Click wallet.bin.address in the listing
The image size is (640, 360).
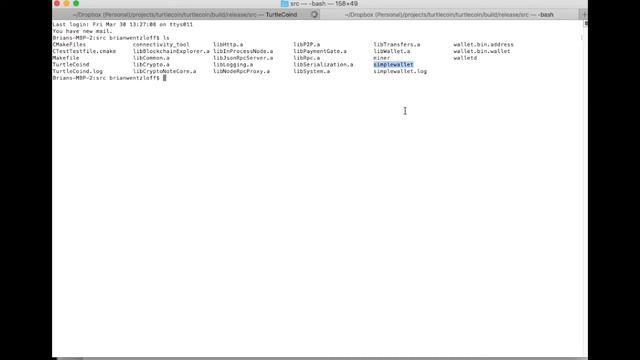click(x=484, y=44)
